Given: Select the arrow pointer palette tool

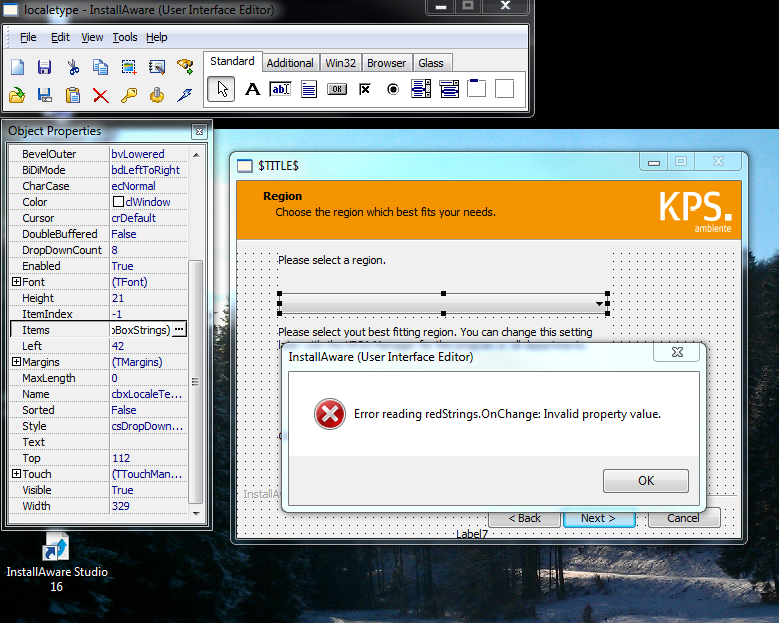Looking at the screenshot, I should pyautogui.click(x=221, y=89).
